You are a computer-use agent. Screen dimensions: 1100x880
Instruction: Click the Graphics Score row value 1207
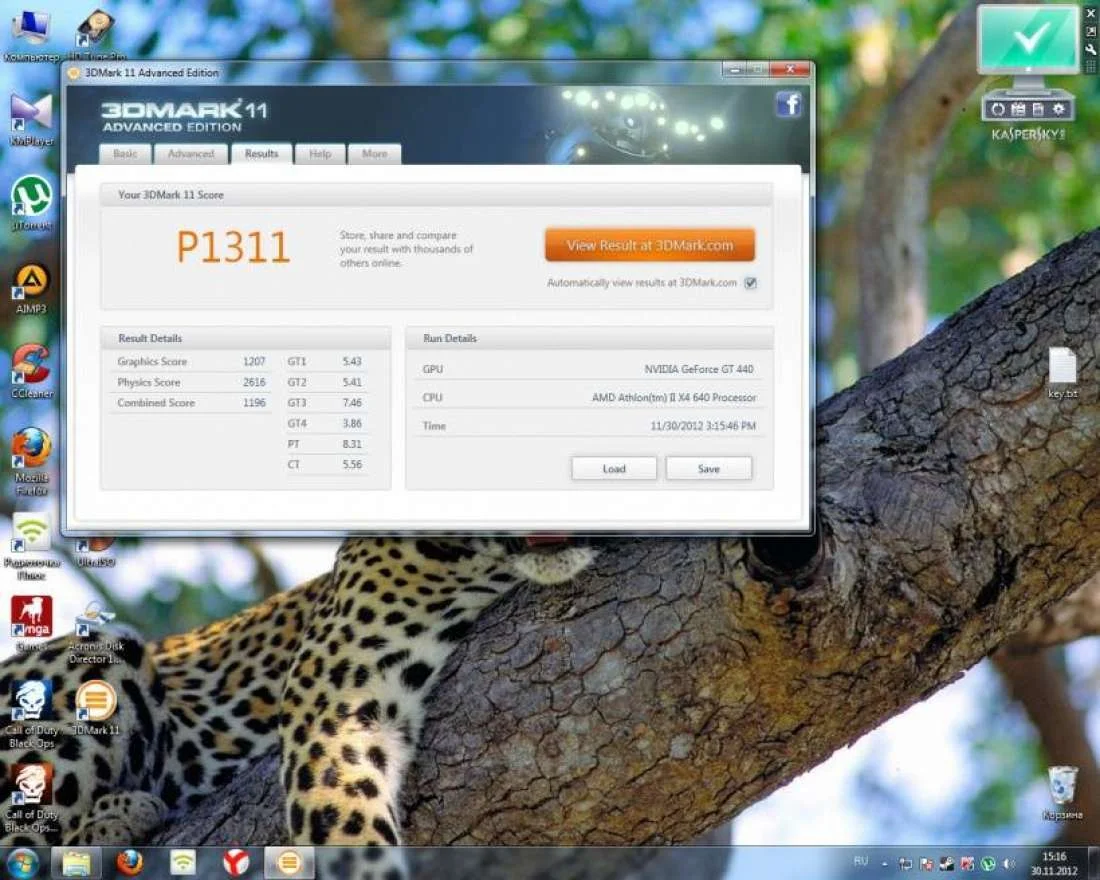[x=254, y=361]
